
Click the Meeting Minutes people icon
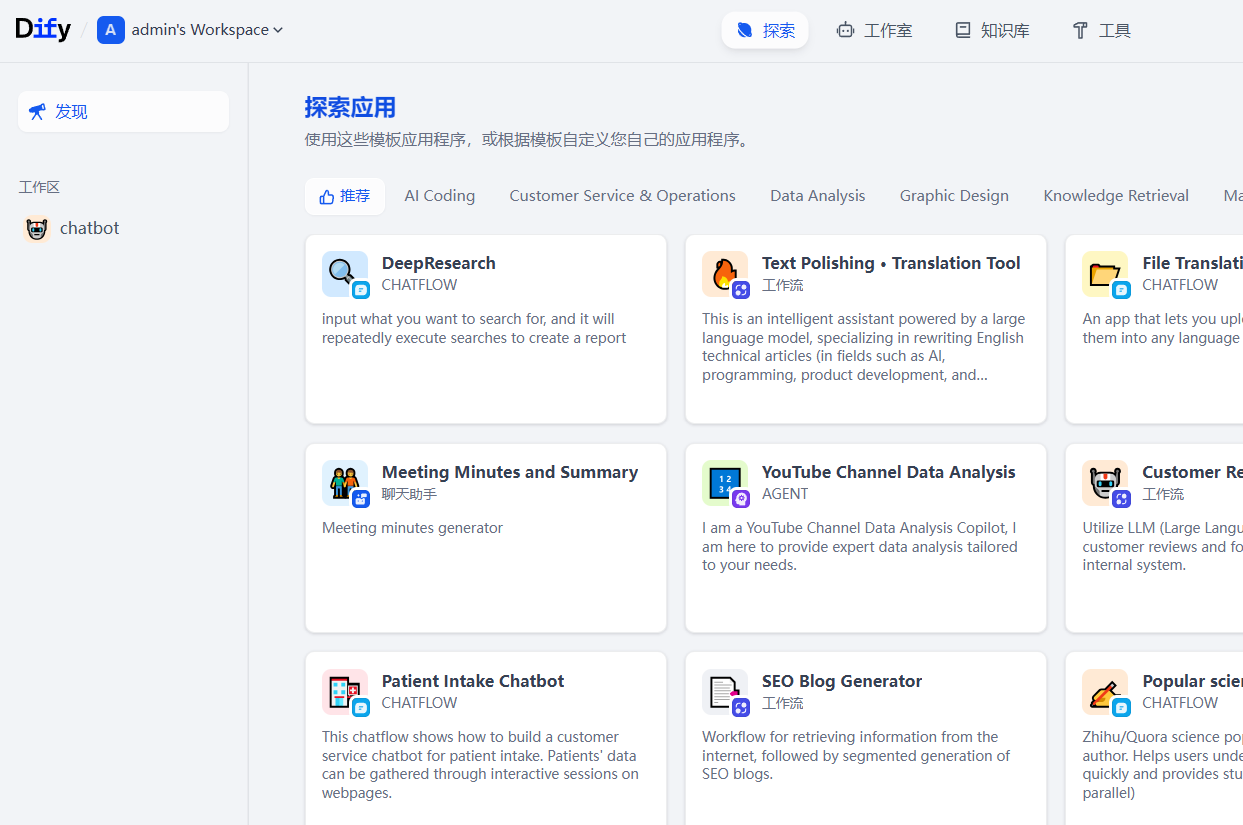[345, 483]
